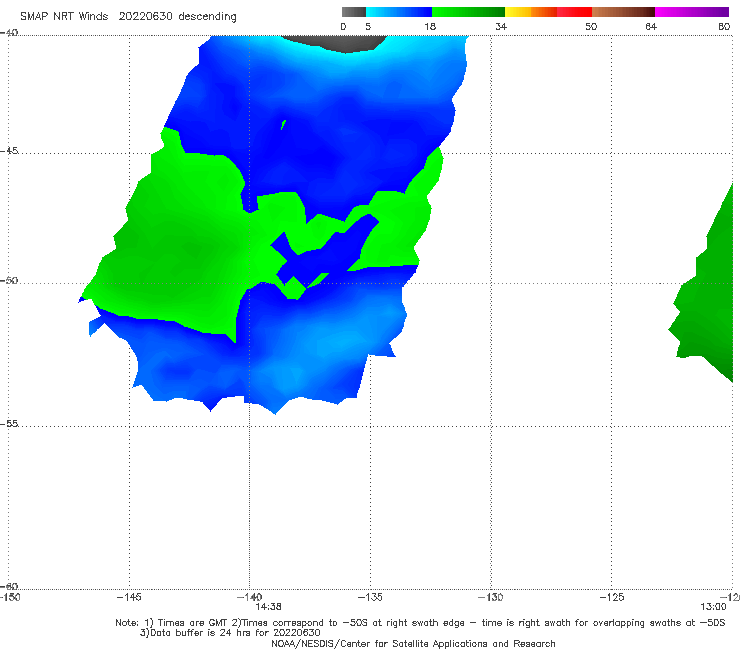This screenshot has width=740, height=650.
Task: Click the longitude label "-125"
Action: click(611, 597)
